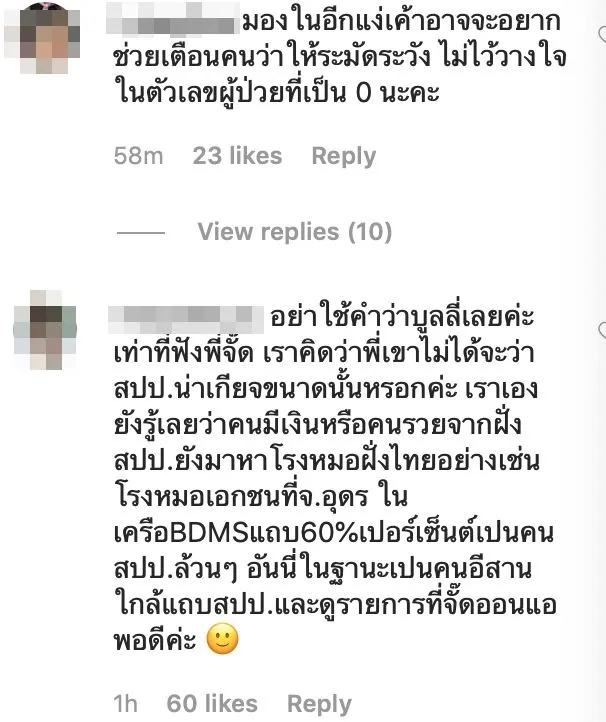
Task: Click the 58m timestamp
Action: pyautogui.click(x=138, y=156)
